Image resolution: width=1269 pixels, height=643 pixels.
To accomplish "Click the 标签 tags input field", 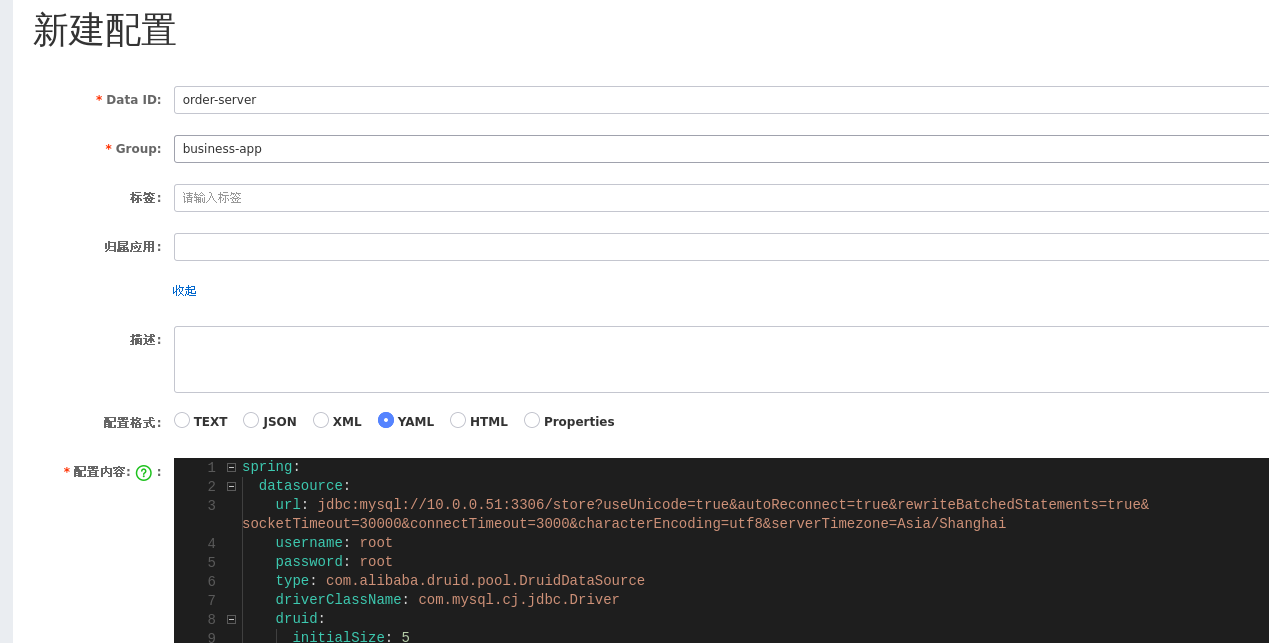I will [720, 198].
